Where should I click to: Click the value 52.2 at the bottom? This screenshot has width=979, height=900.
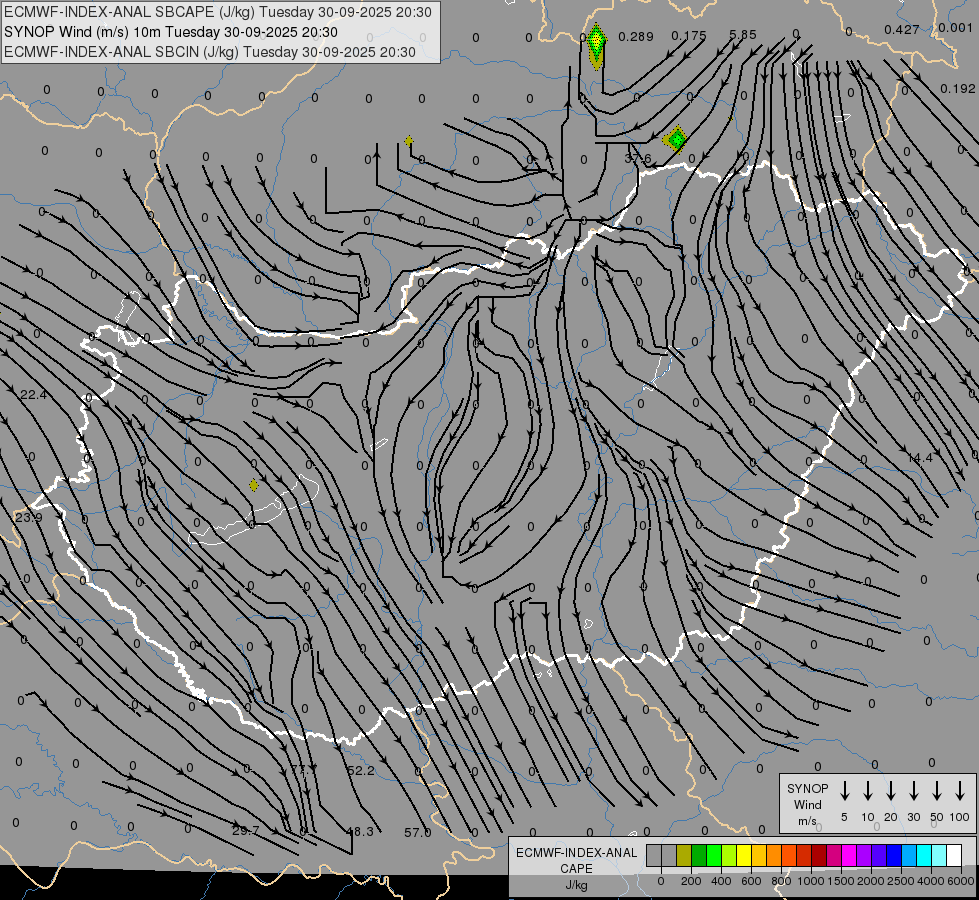tap(361, 771)
